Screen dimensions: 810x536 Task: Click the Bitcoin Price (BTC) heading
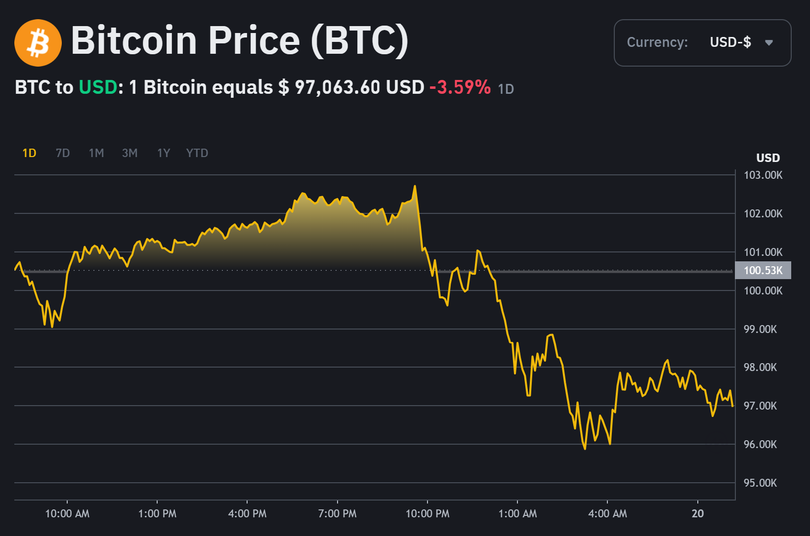(x=240, y=43)
